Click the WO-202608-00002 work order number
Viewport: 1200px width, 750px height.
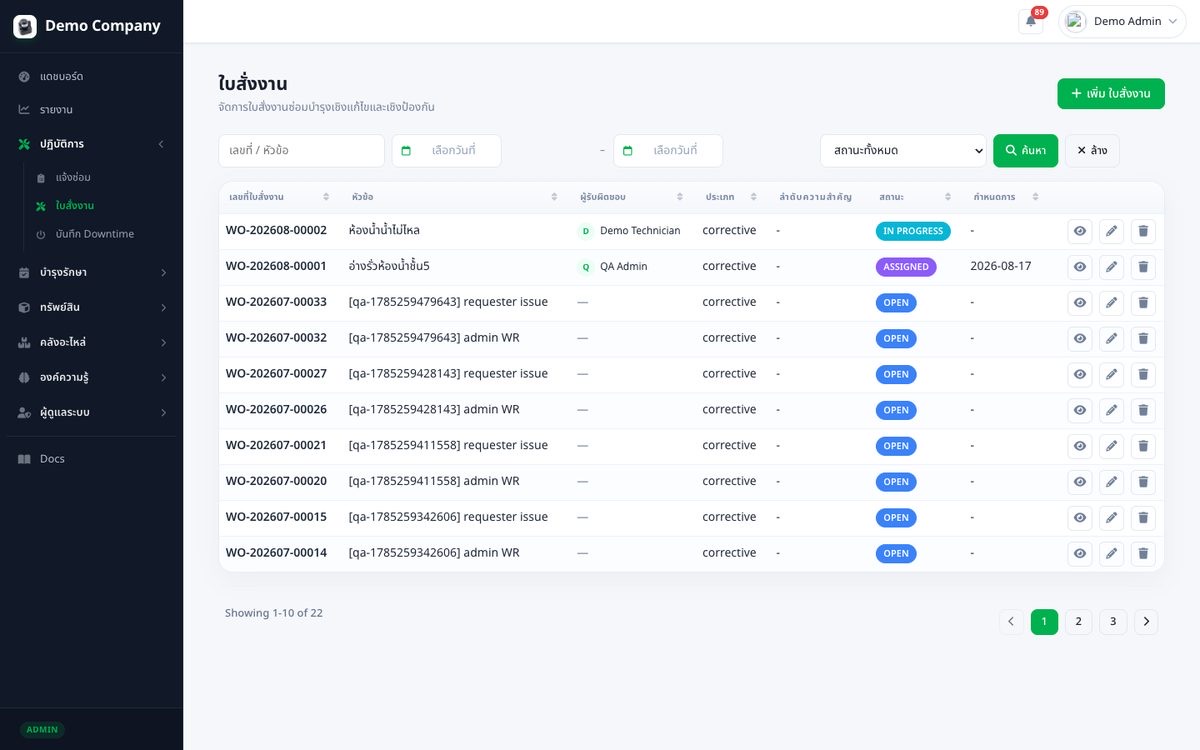[x=276, y=231]
